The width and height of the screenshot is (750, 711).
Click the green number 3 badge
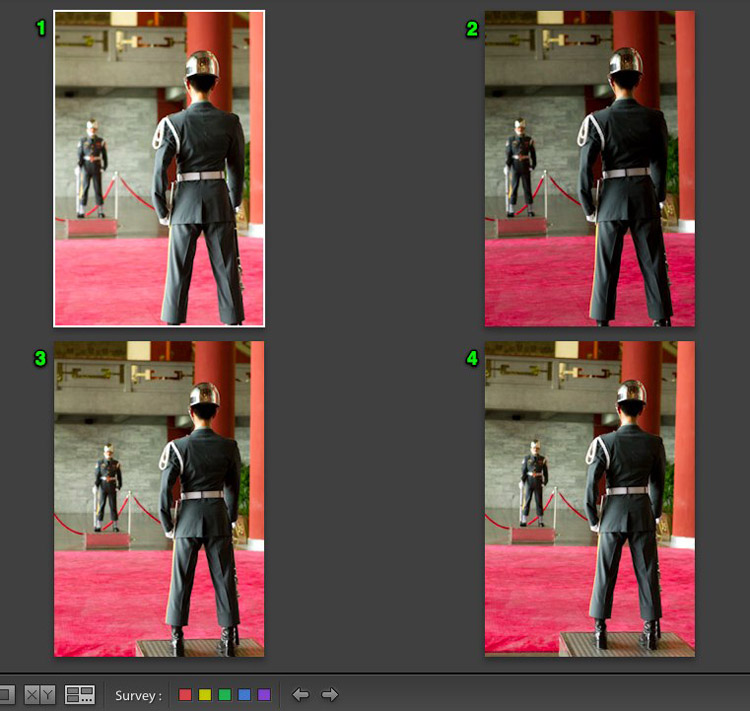[41, 358]
